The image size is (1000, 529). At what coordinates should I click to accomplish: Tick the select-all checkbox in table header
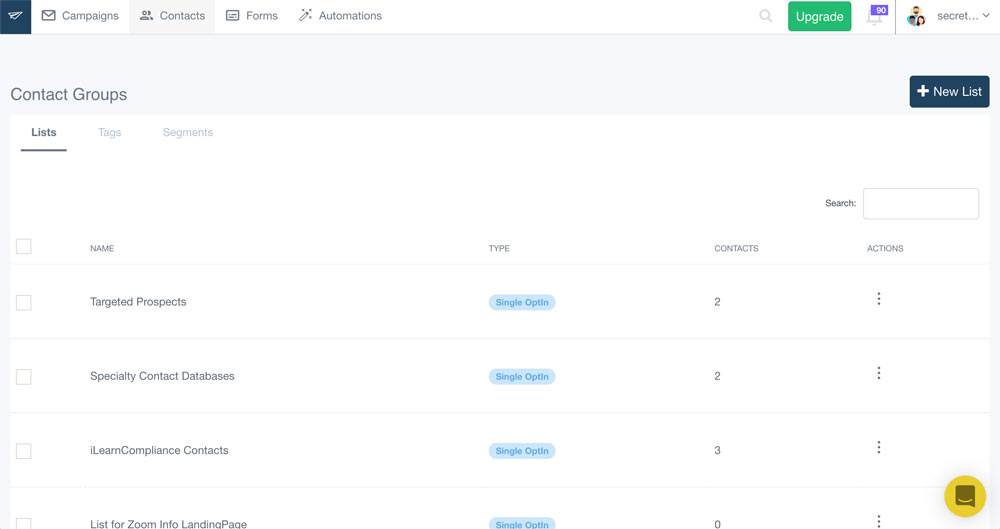(x=24, y=247)
